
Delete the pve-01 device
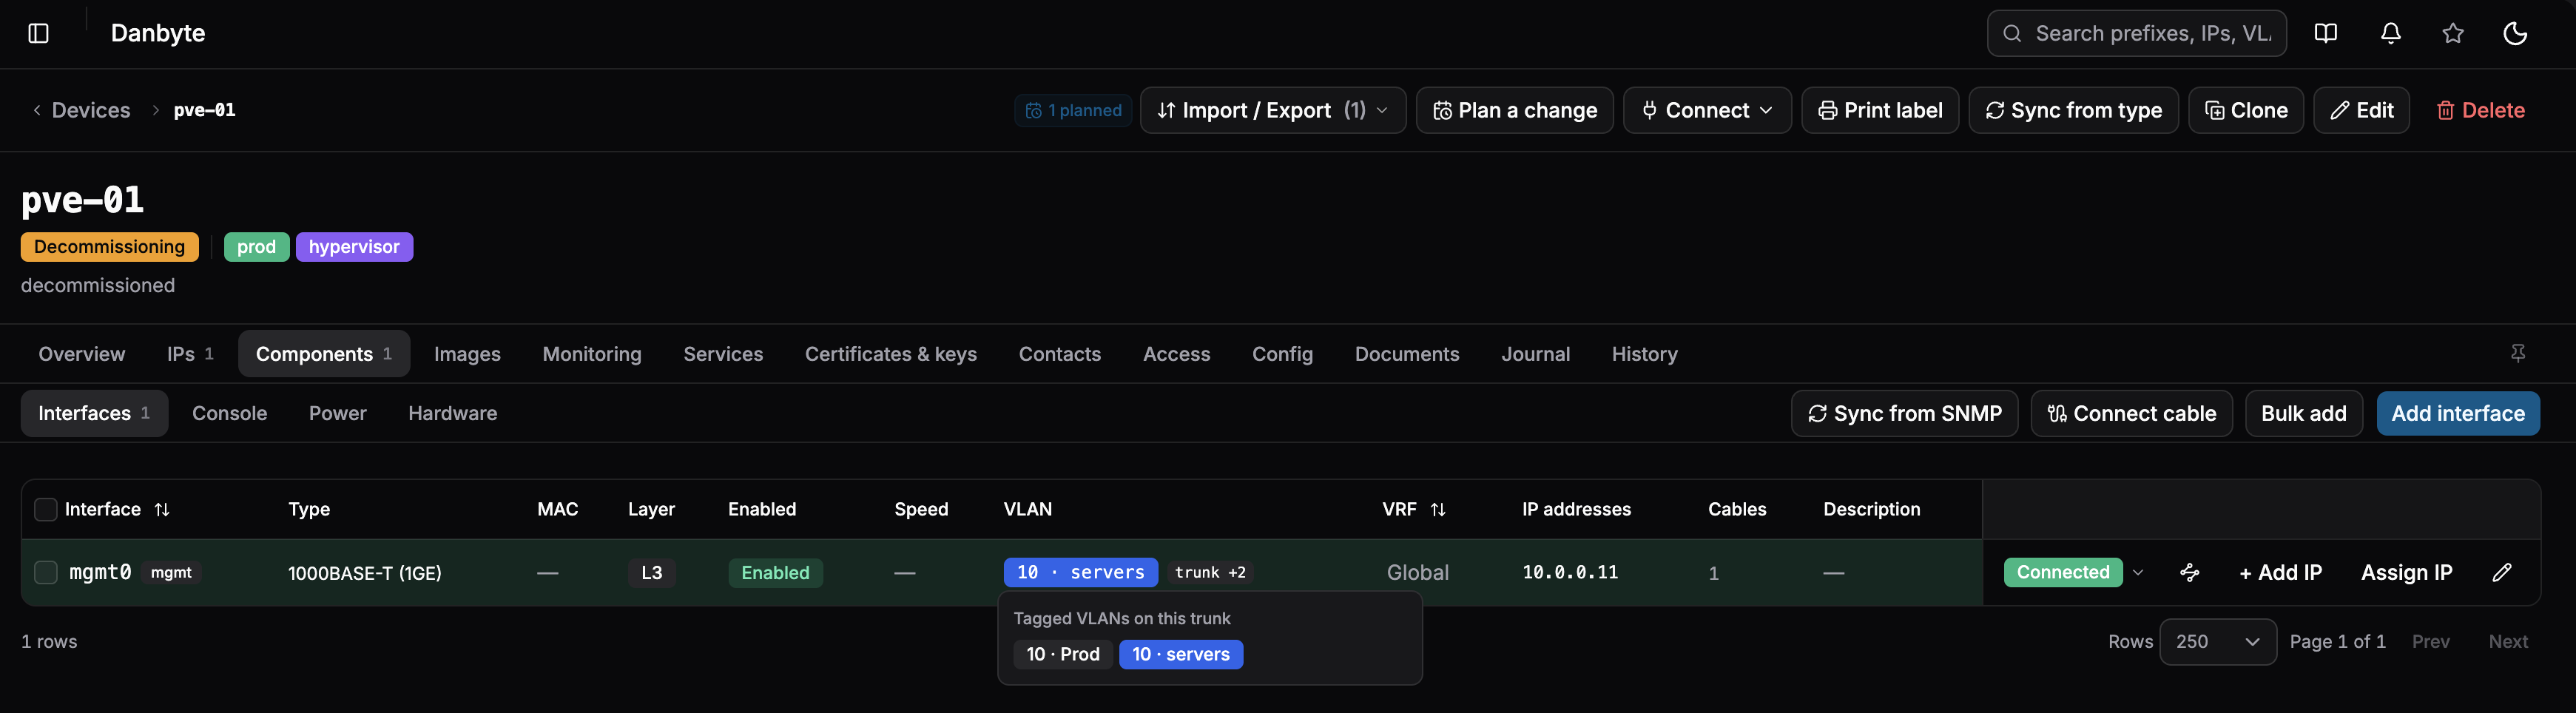pos(2480,110)
